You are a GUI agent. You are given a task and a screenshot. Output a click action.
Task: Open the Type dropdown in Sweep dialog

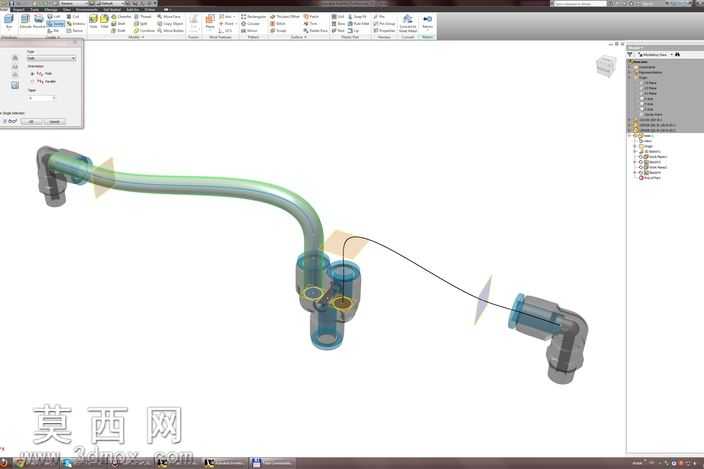(51, 58)
